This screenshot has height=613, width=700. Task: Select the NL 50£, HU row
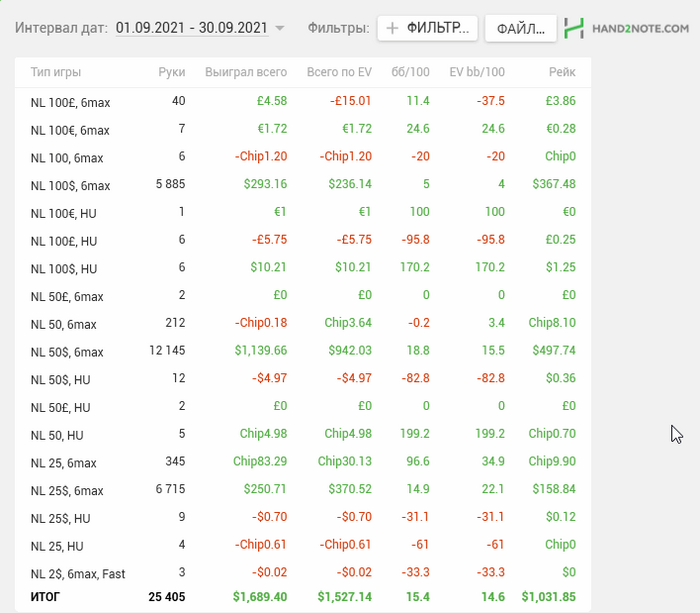303,406
